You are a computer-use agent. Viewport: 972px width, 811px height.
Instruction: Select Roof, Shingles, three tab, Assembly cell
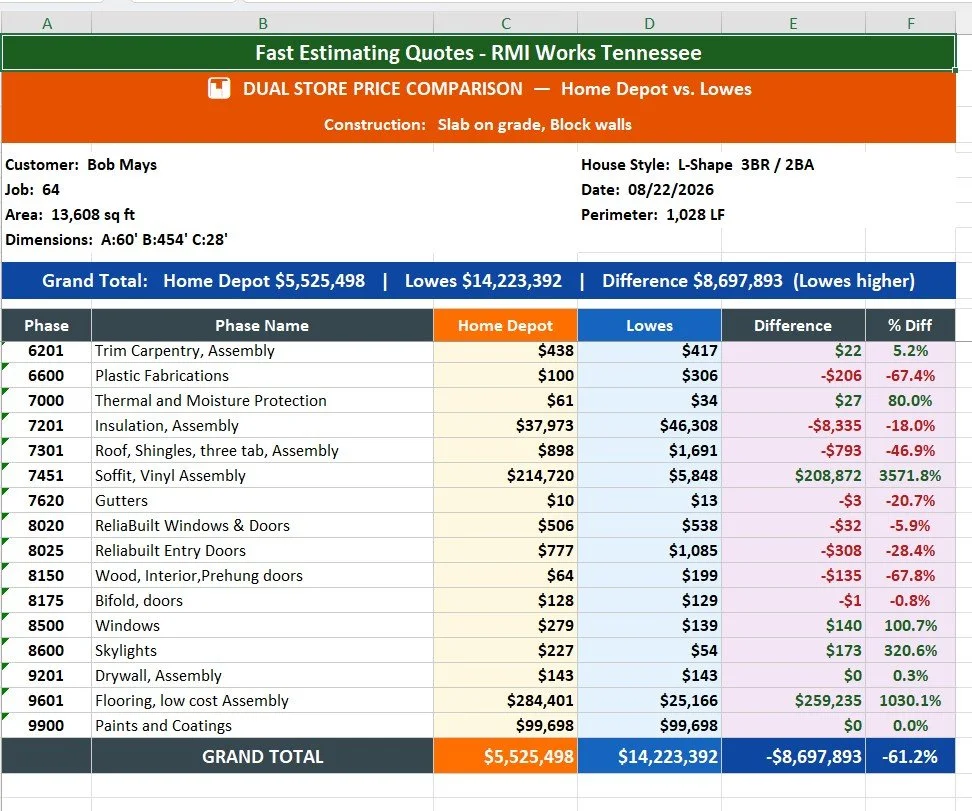(x=262, y=451)
